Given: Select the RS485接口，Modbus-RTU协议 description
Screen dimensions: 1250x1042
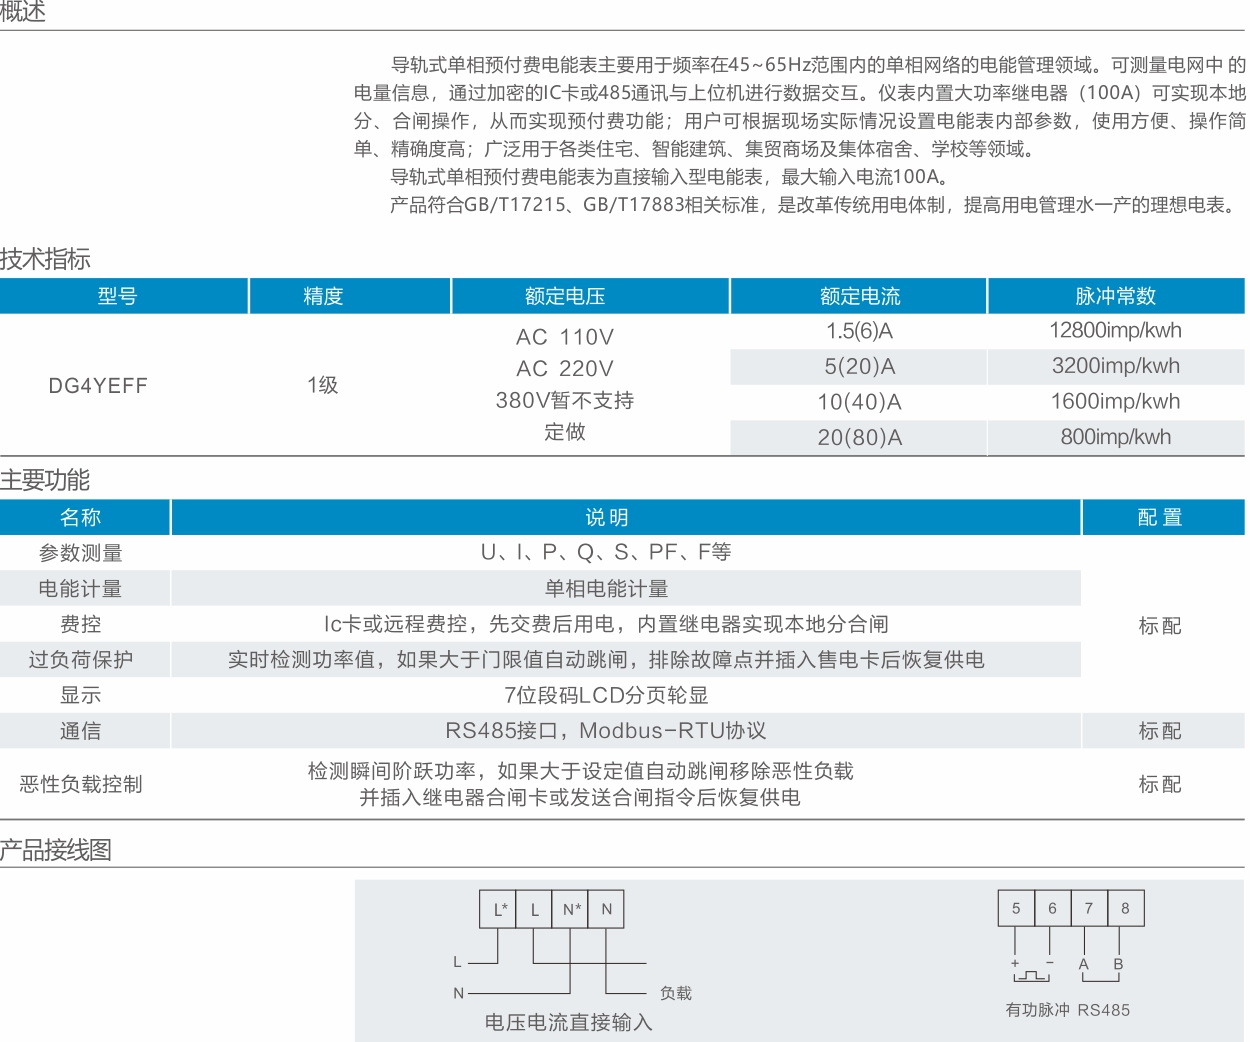Looking at the screenshot, I should pyautogui.click(x=606, y=731).
